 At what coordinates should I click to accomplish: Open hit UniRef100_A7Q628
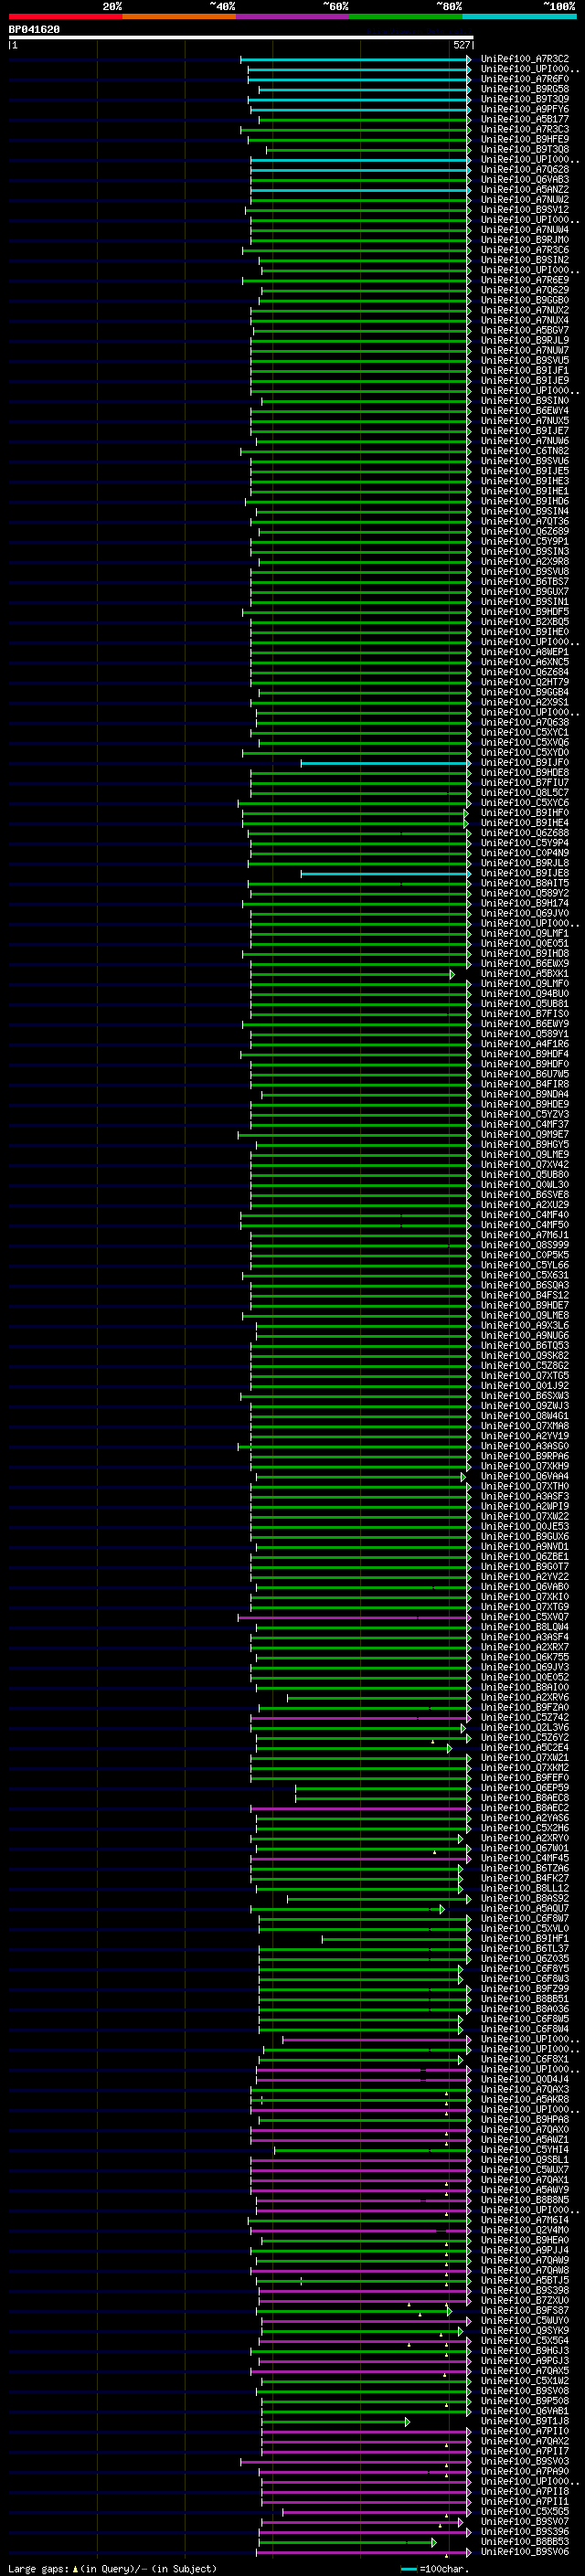pyautogui.click(x=525, y=170)
